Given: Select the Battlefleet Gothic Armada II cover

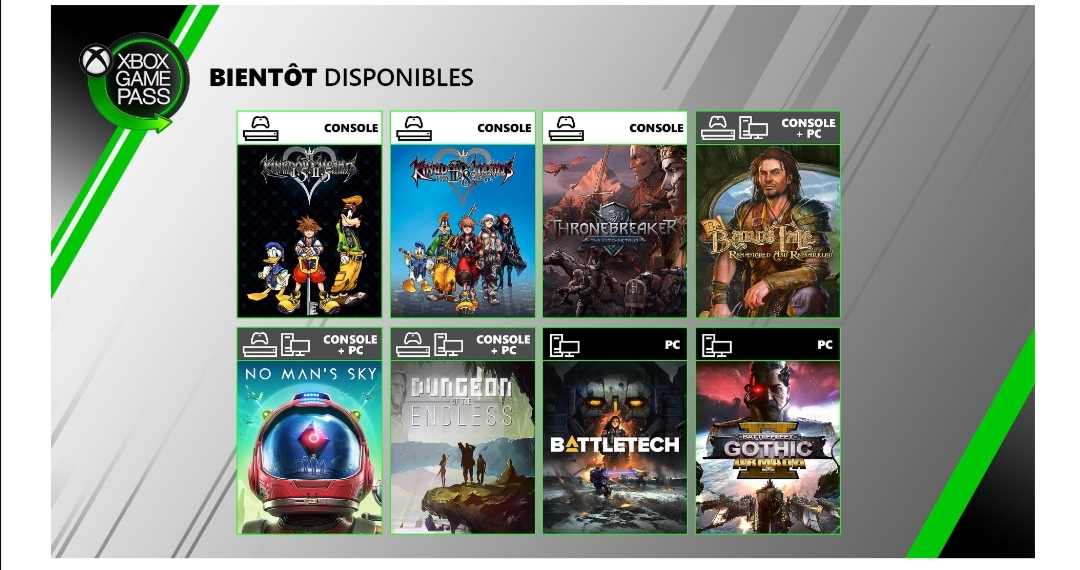Looking at the screenshot, I should [x=768, y=447].
